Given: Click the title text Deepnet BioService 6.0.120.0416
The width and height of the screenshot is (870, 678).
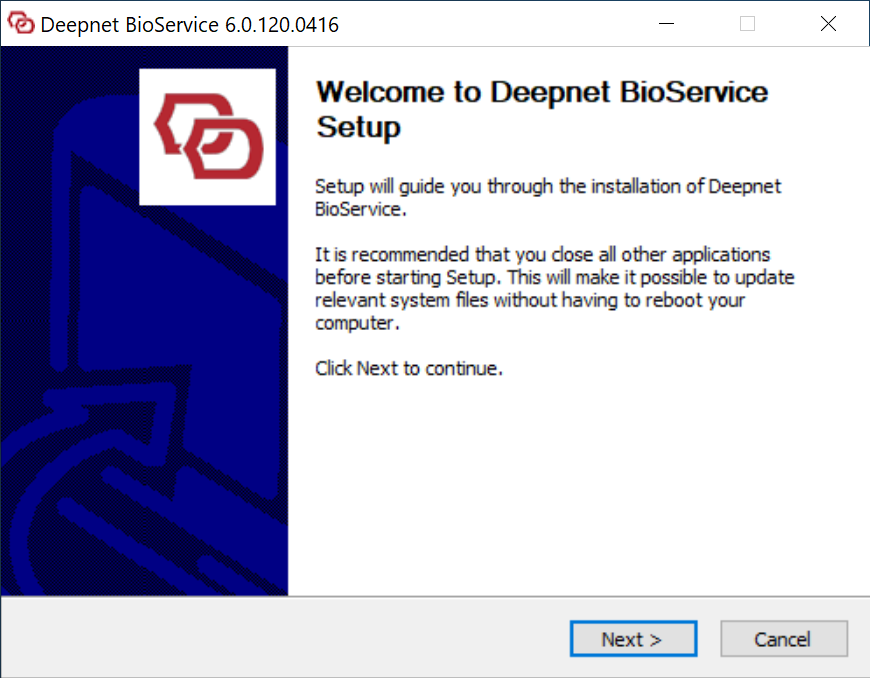Looking at the screenshot, I should point(189,24).
